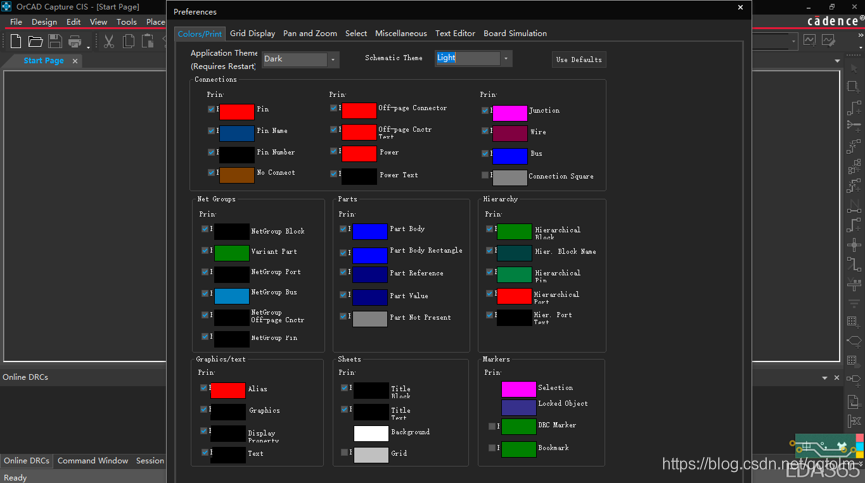Image resolution: width=865 pixels, height=483 pixels.
Task: Change the No Connect color swatch
Action: coord(237,175)
